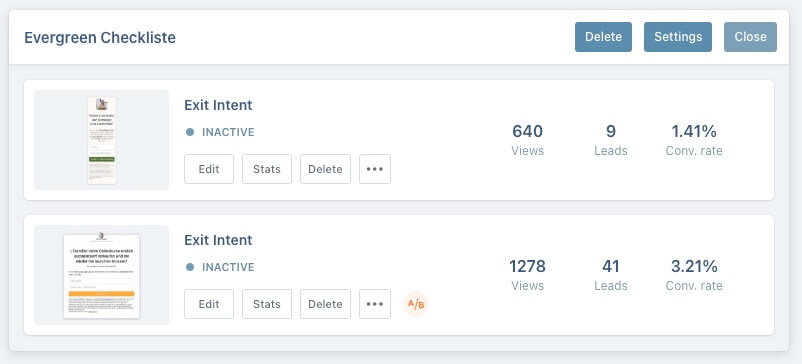The height and width of the screenshot is (364, 802).
Task: Open Evergreen Checkliste Settings
Action: 678,37
